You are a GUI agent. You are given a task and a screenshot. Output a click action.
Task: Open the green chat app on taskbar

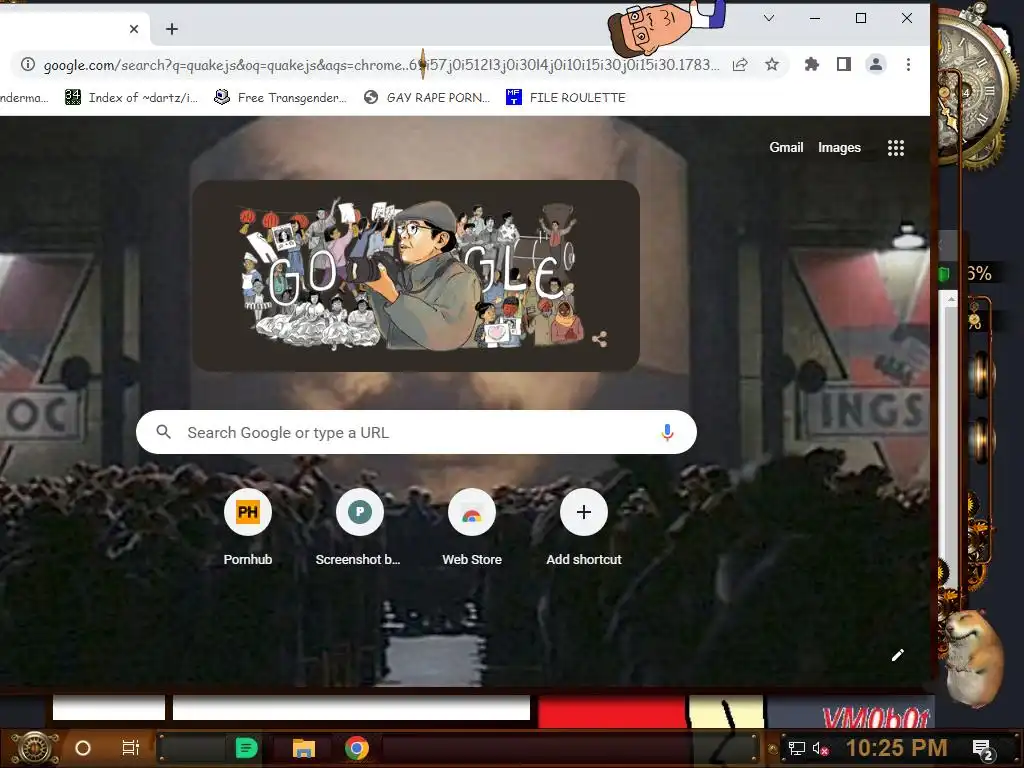tap(246, 748)
